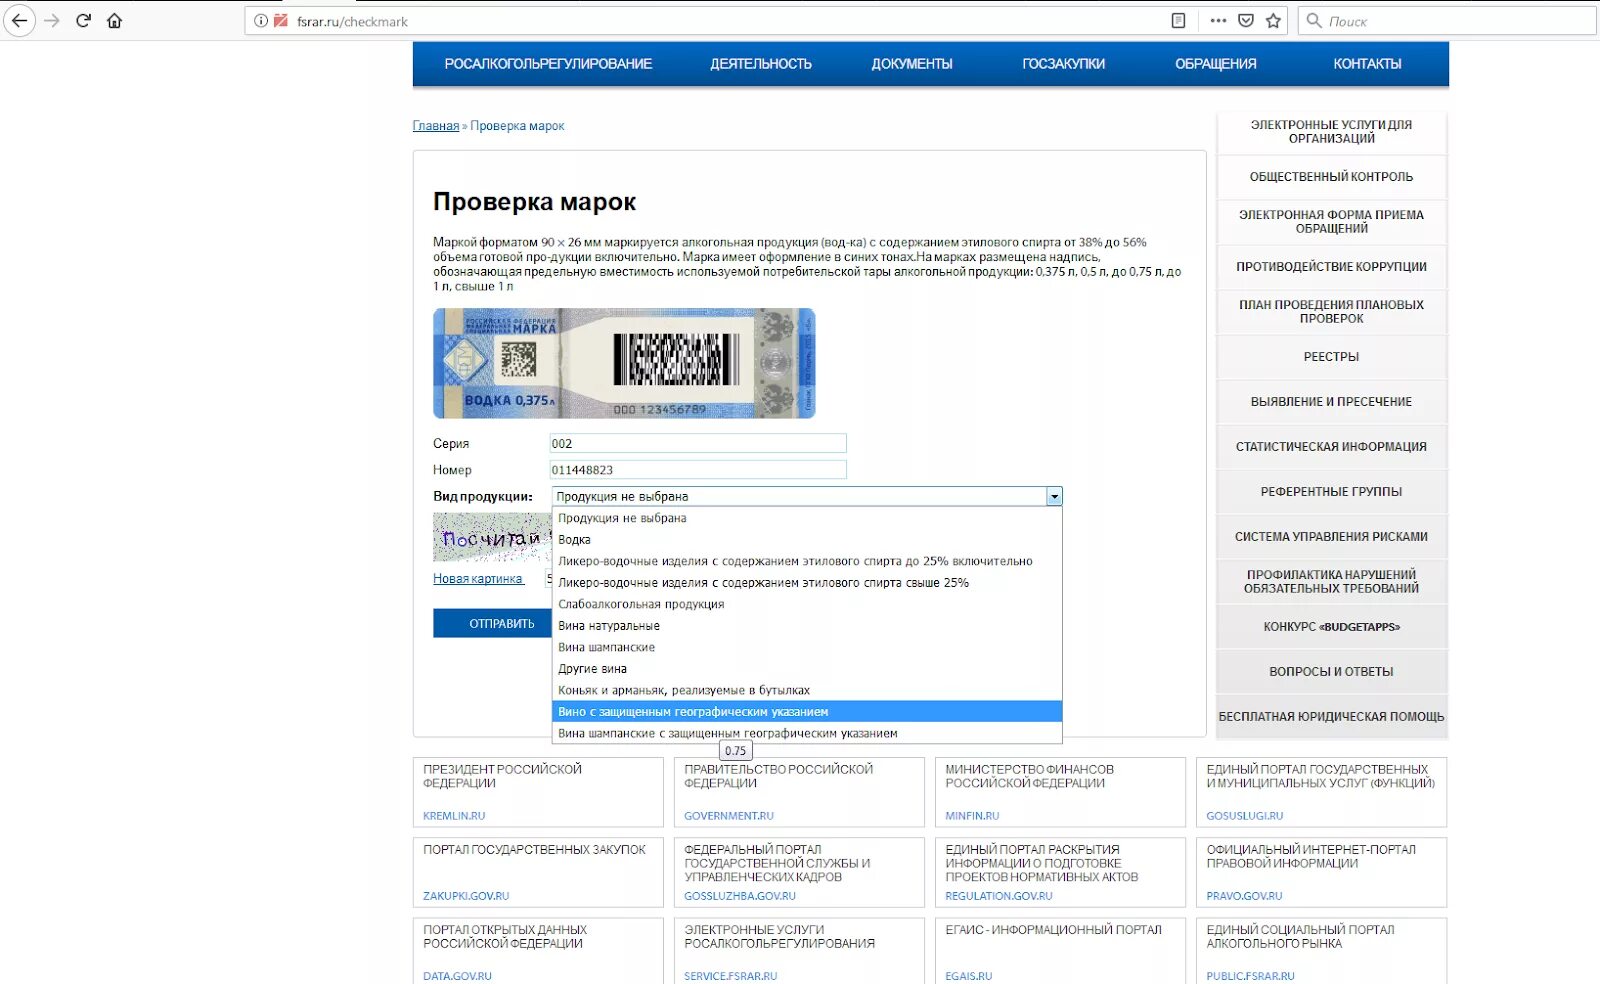Image resolution: width=1600 pixels, height=984 pixels.
Task: Choose Водка from the product list
Action: point(807,540)
